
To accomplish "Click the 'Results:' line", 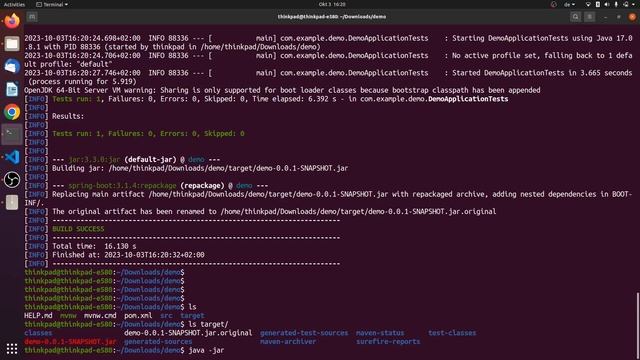I will (x=54, y=116).
